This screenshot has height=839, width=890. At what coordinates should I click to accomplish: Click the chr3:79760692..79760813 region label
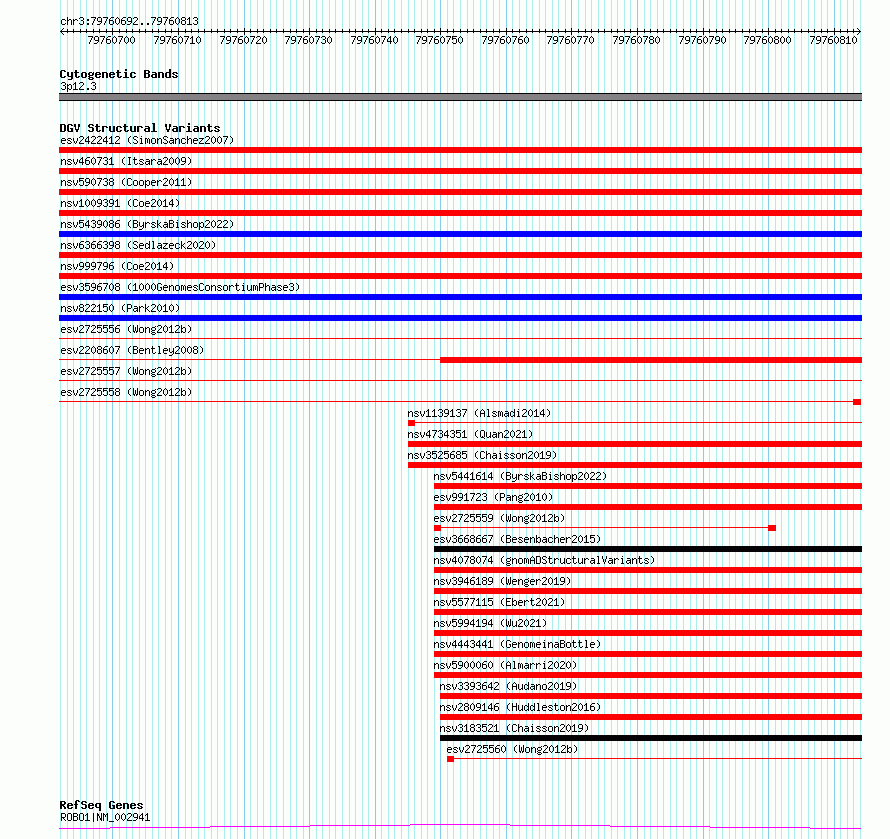129,22
